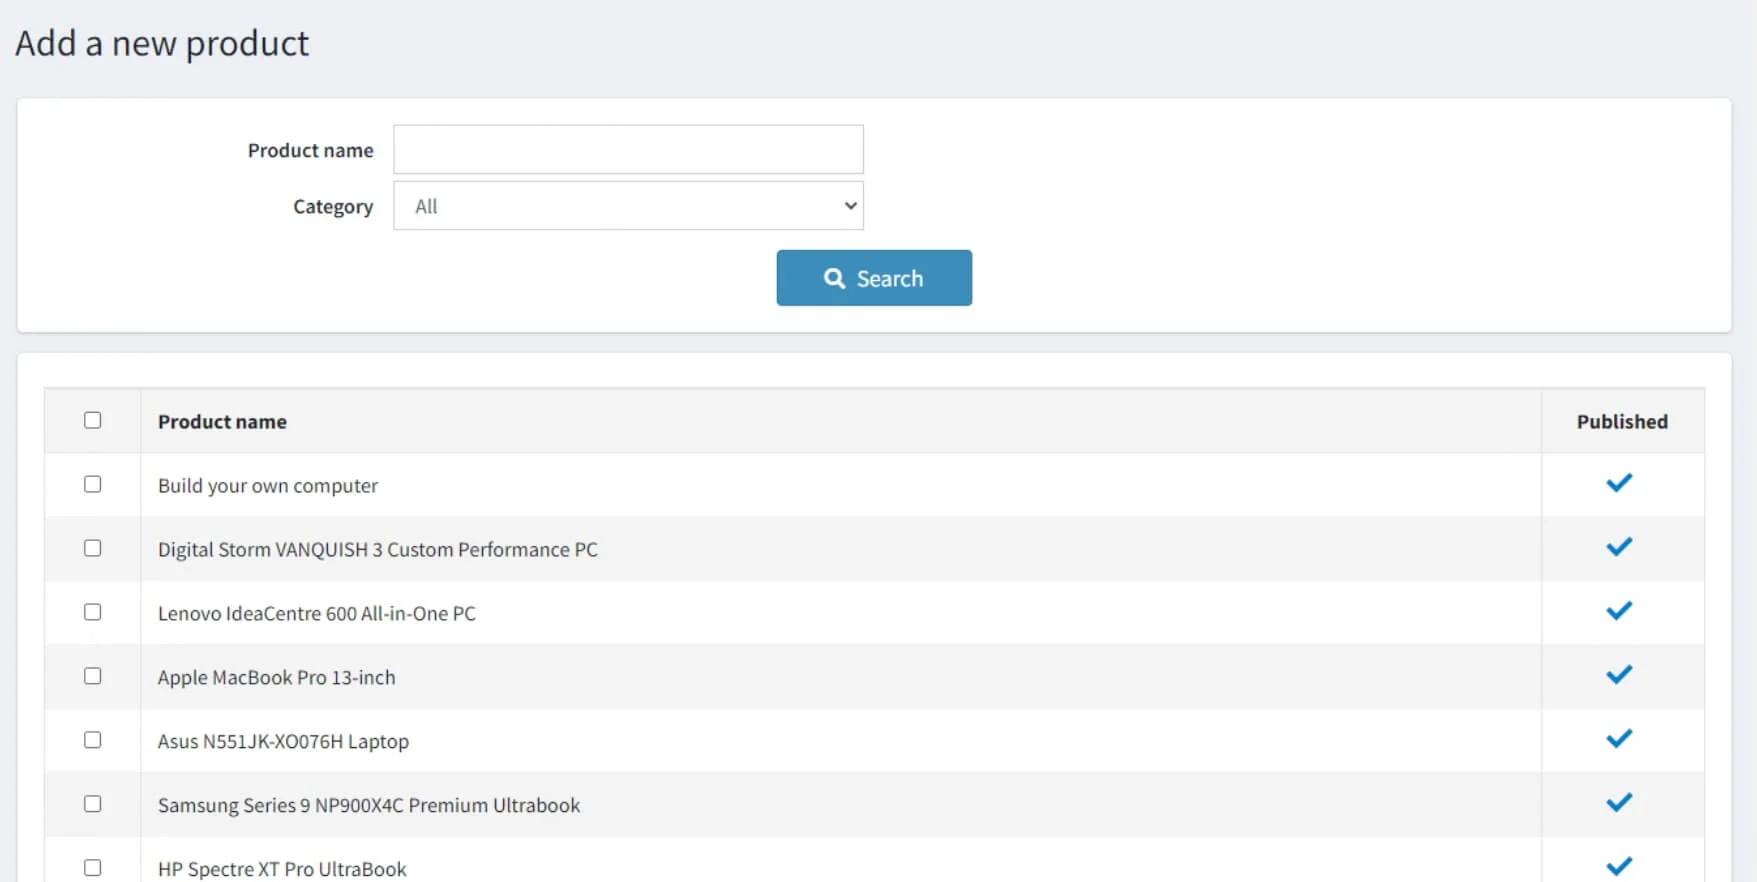The width and height of the screenshot is (1757, 882).
Task: Click published checkmark for Asus N551JK laptop
Action: 1619,739
